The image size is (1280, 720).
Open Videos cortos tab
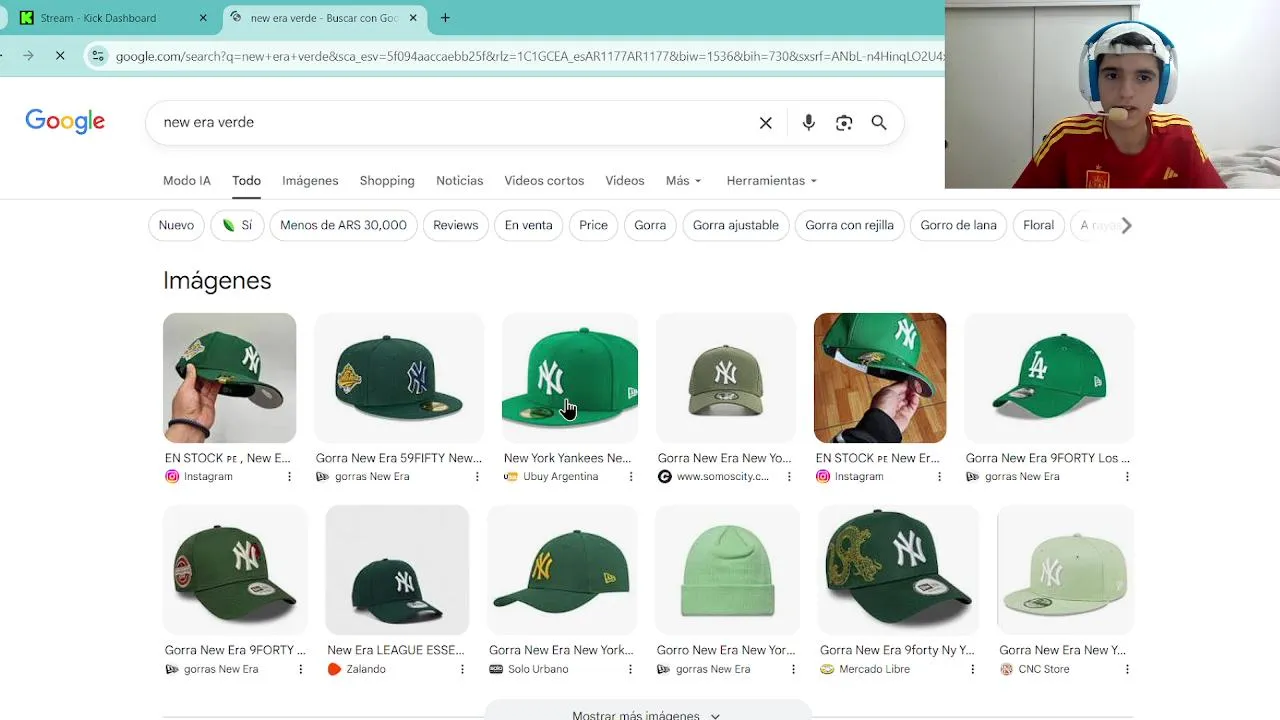(x=544, y=181)
